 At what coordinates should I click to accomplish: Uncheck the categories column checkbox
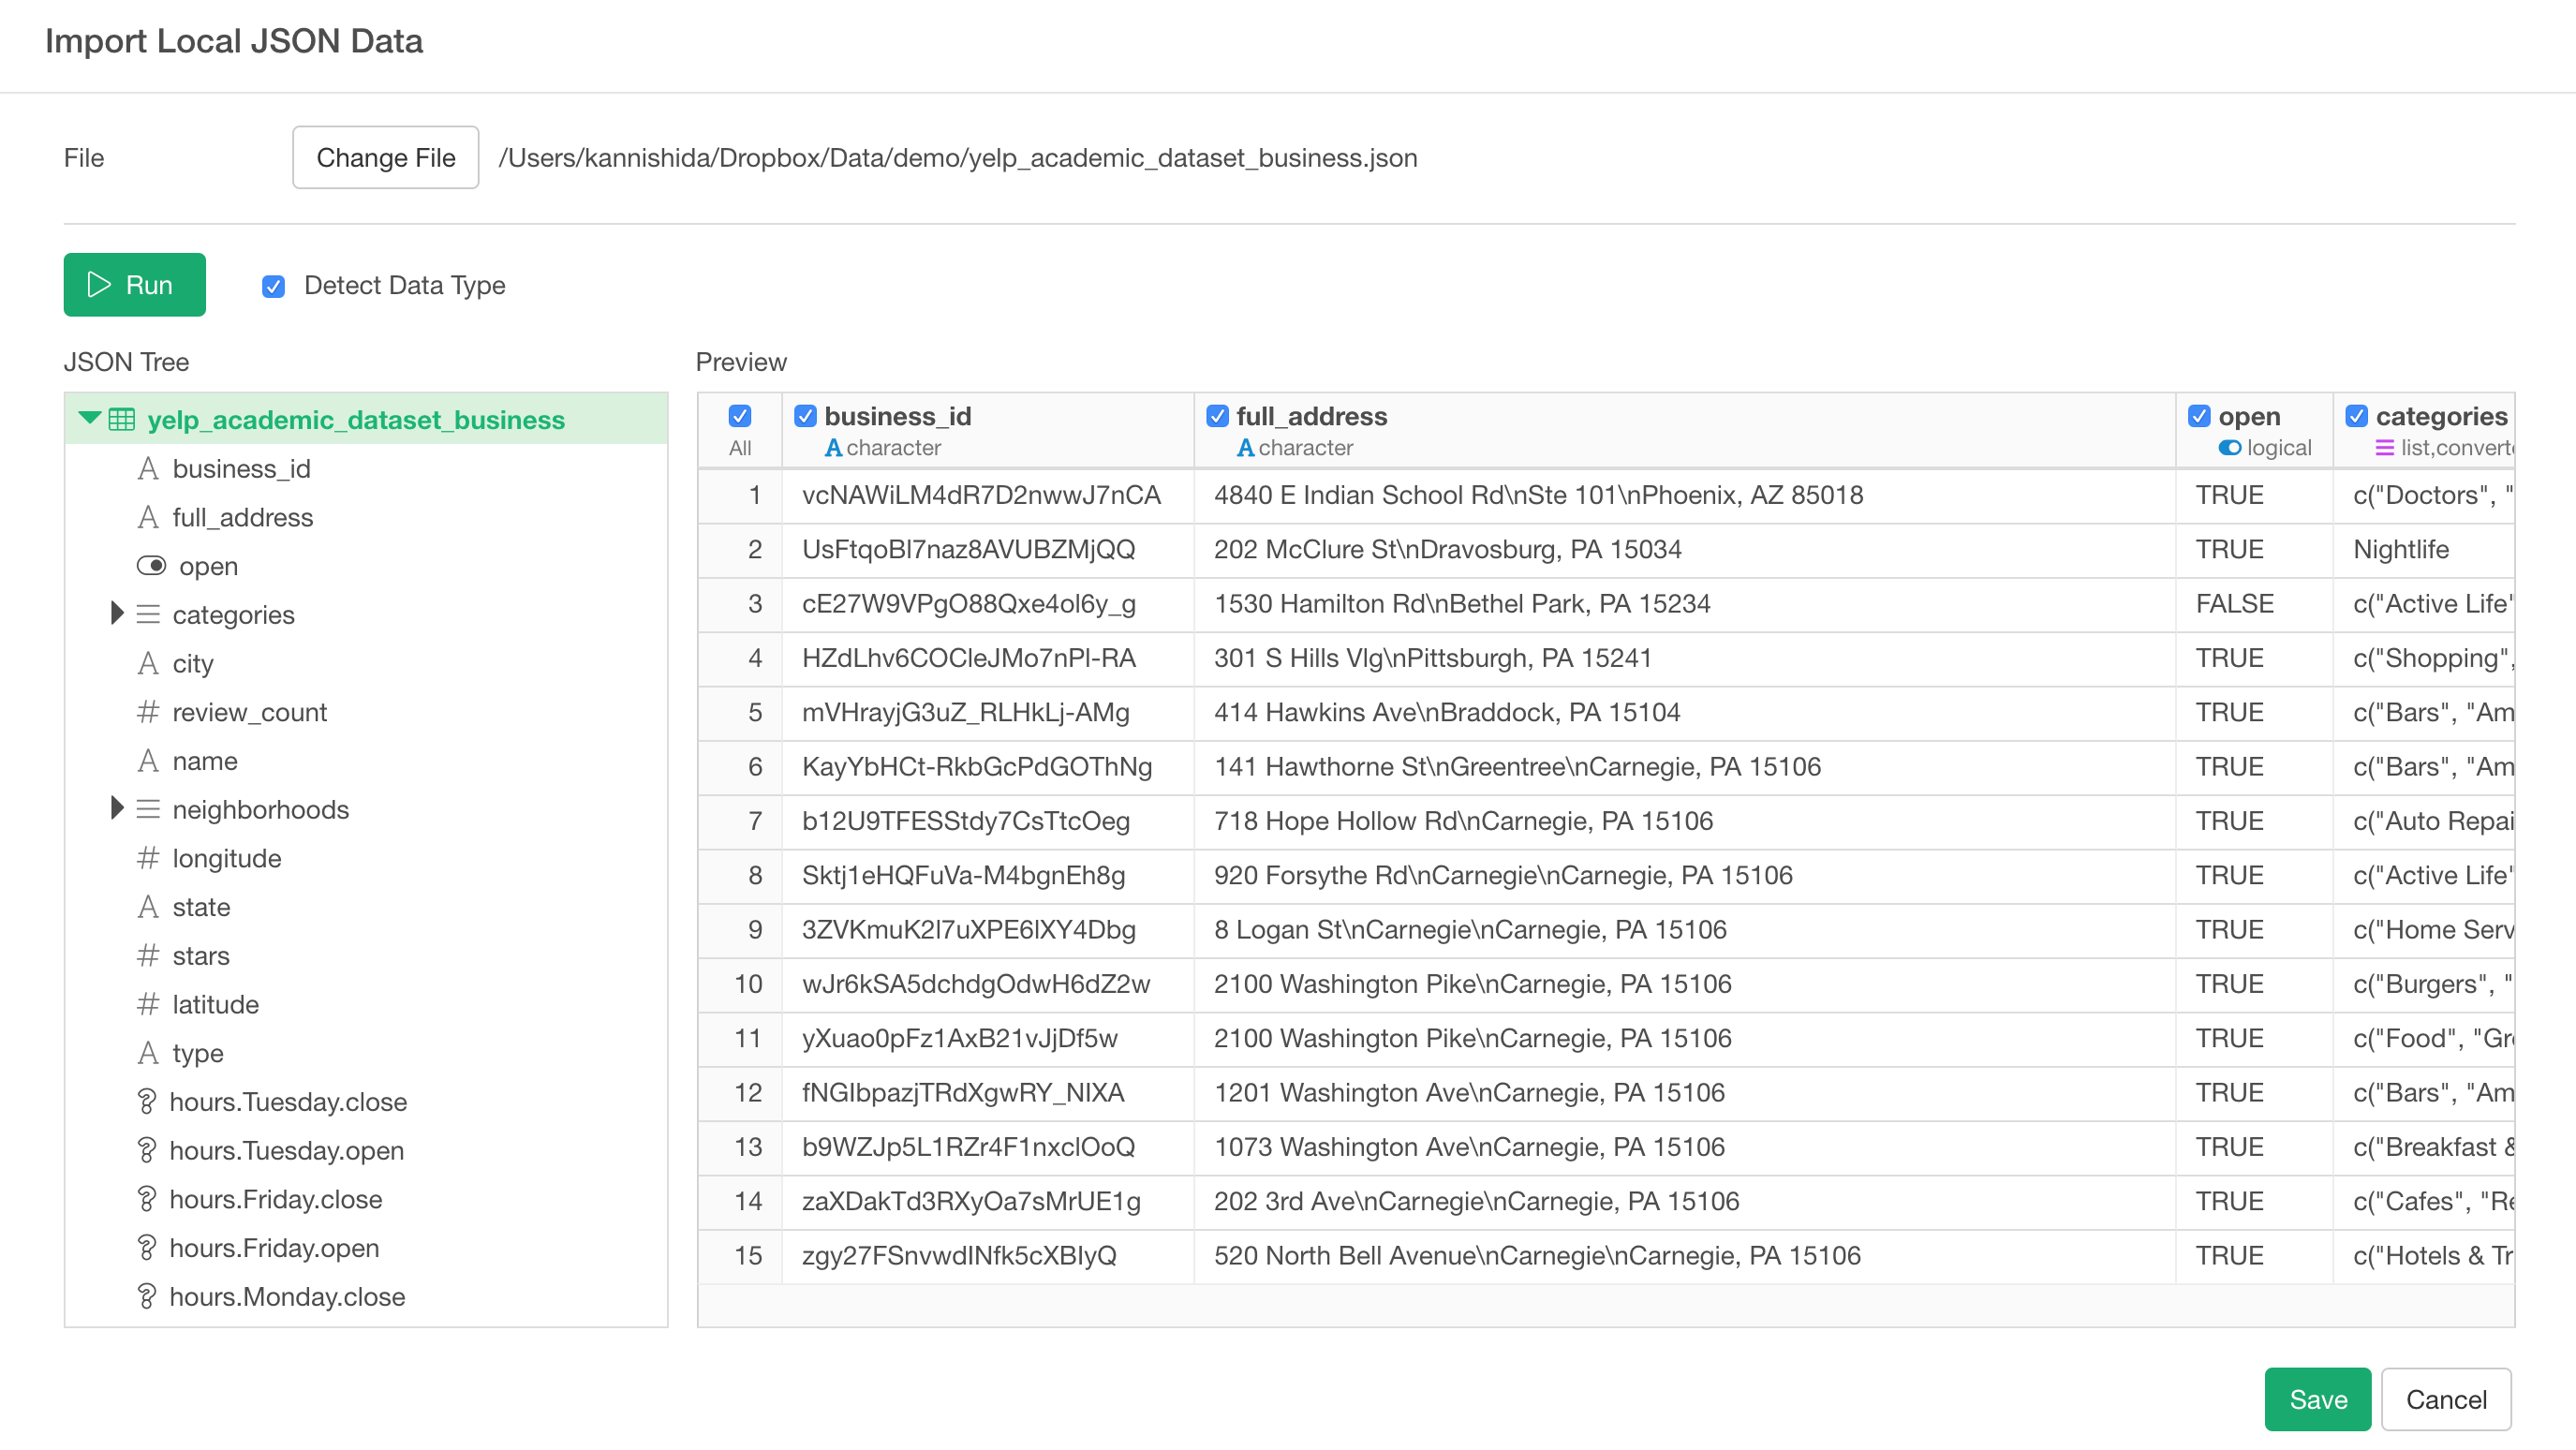click(2358, 415)
